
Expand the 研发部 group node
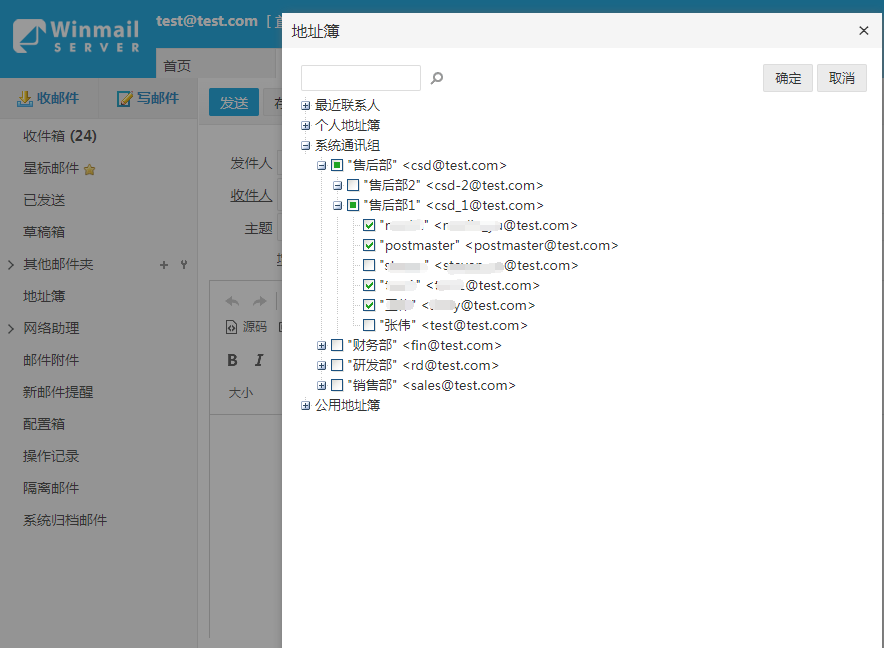[x=322, y=365]
